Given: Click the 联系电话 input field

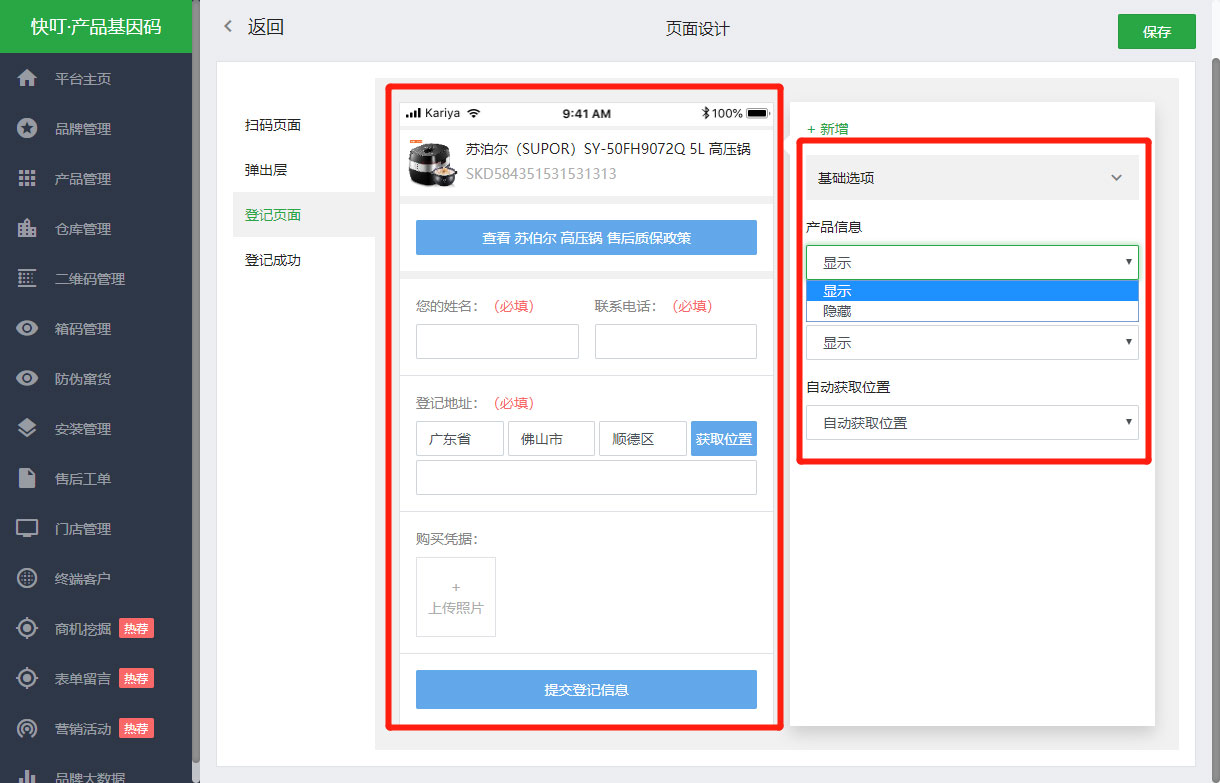Looking at the screenshot, I should point(676,341).
